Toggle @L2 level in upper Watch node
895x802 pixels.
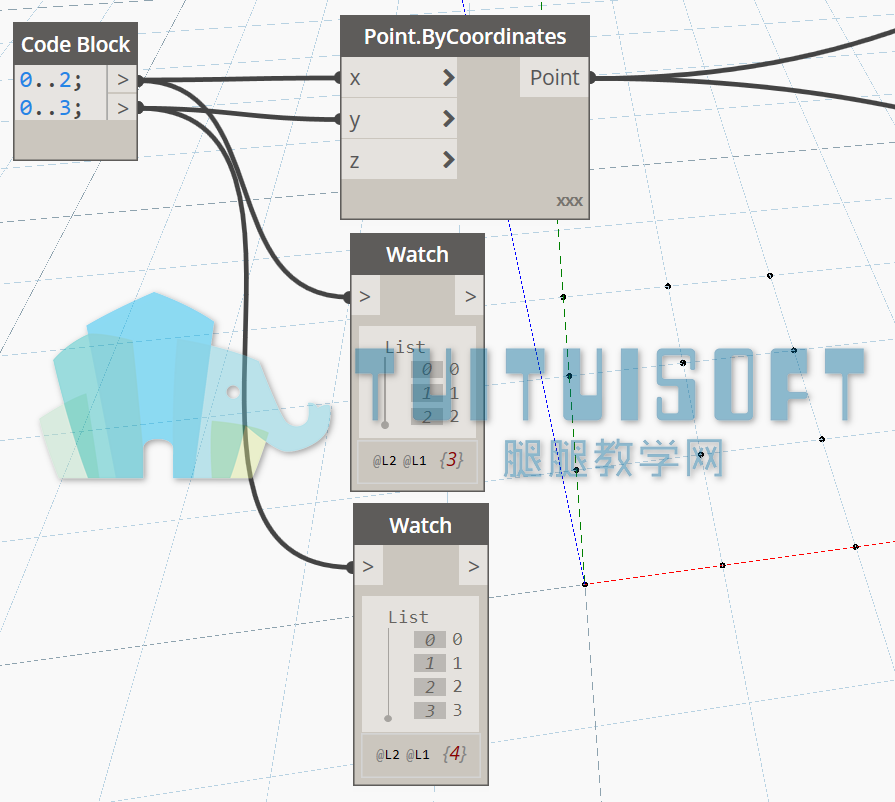(384, 461)
